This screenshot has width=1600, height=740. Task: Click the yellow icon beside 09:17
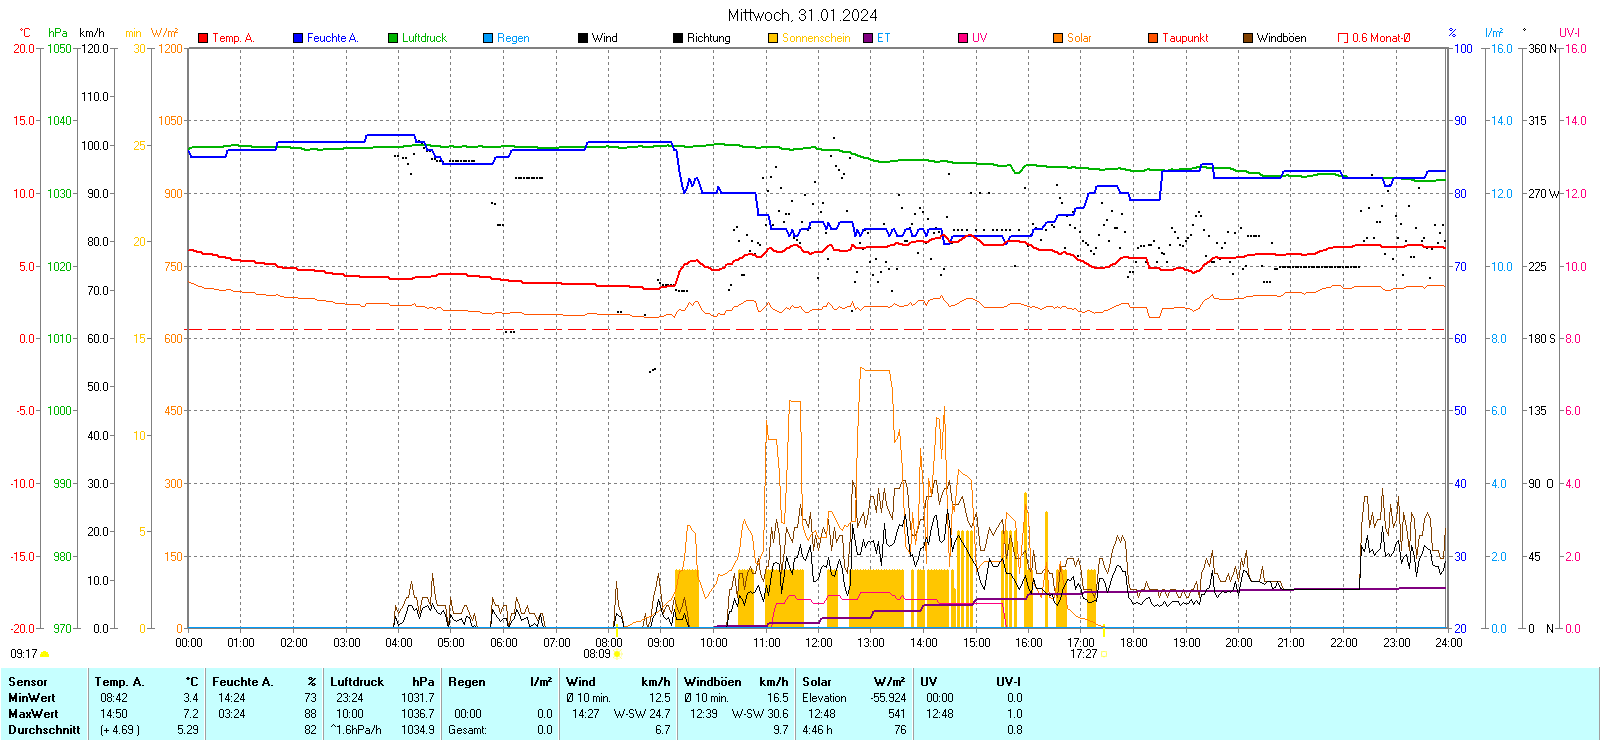tap(44, 654)
